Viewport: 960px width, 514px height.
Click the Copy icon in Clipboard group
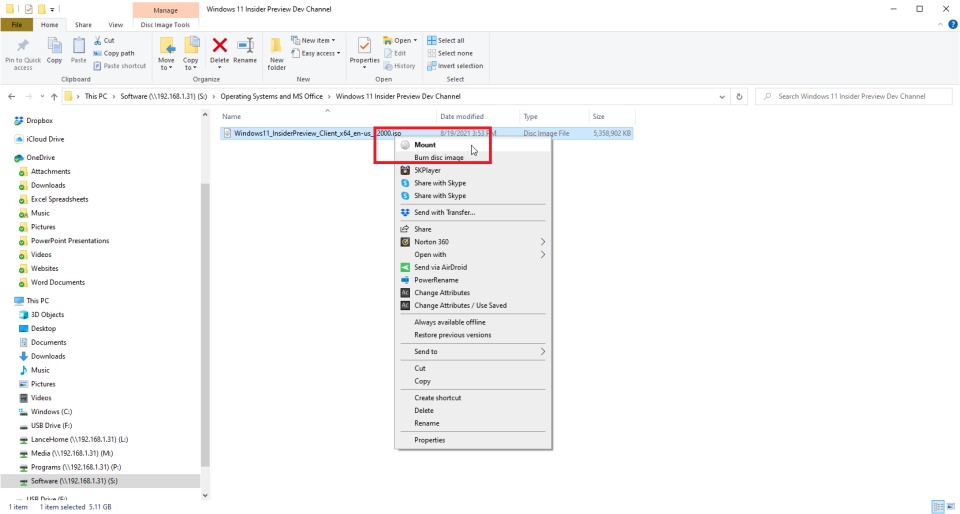pos(54,46)
